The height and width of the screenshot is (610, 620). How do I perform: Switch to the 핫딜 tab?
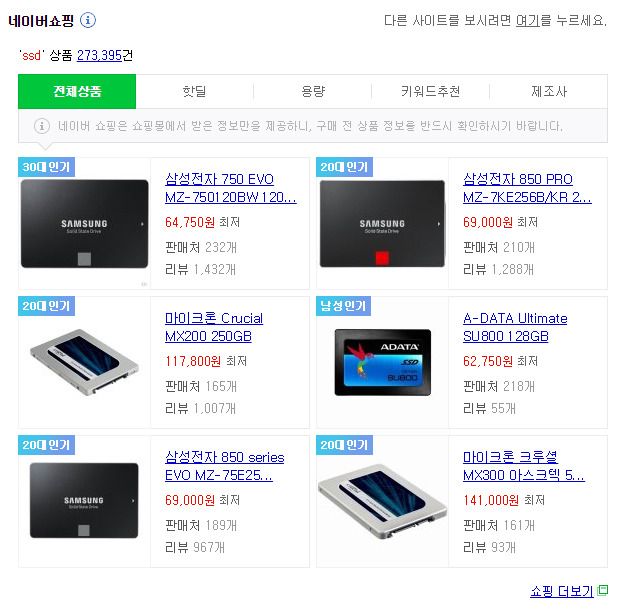[x=194, y=91]
